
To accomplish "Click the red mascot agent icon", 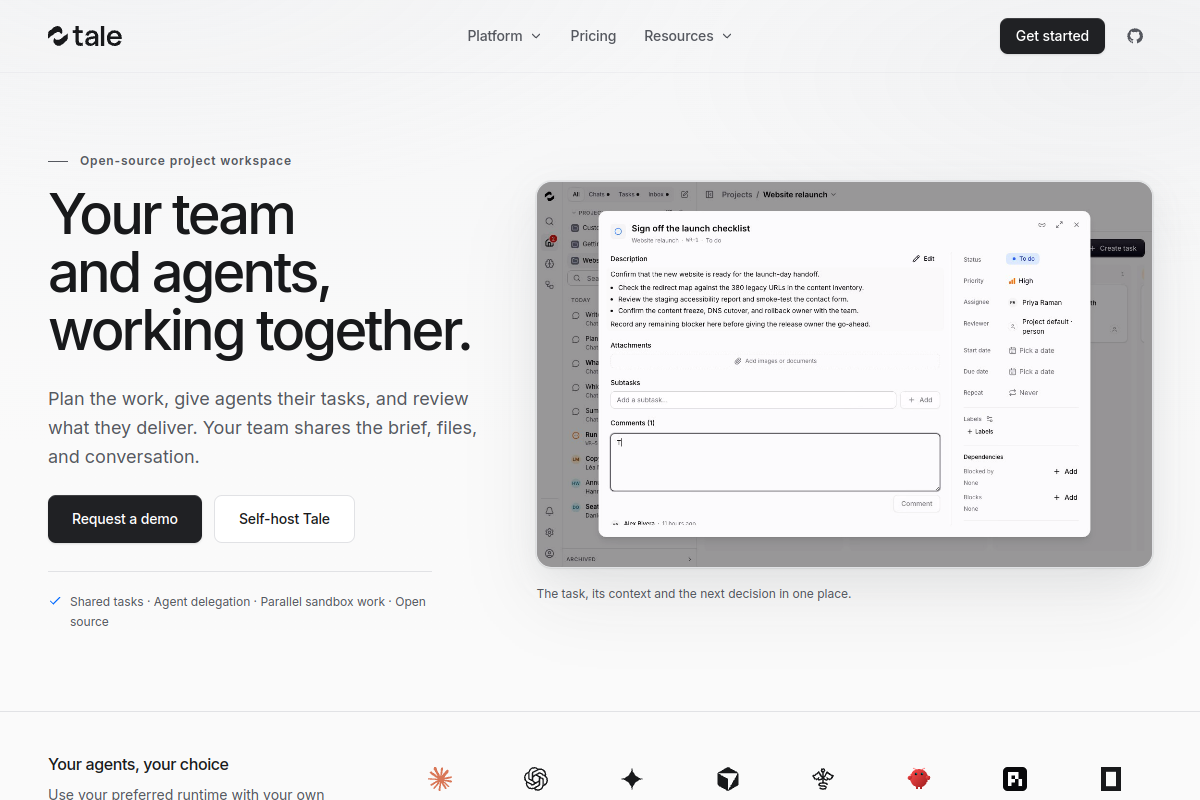I will (x=919, y=779).
